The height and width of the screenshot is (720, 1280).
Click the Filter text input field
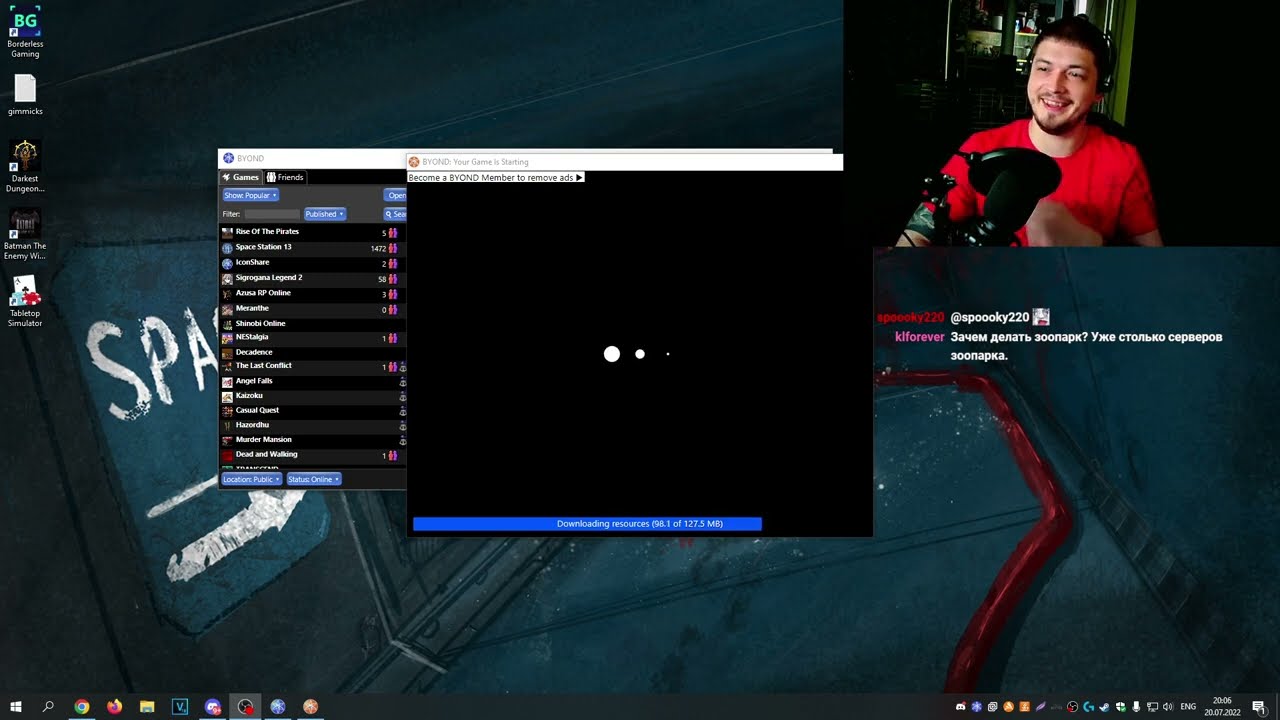(x=272, y=214)
